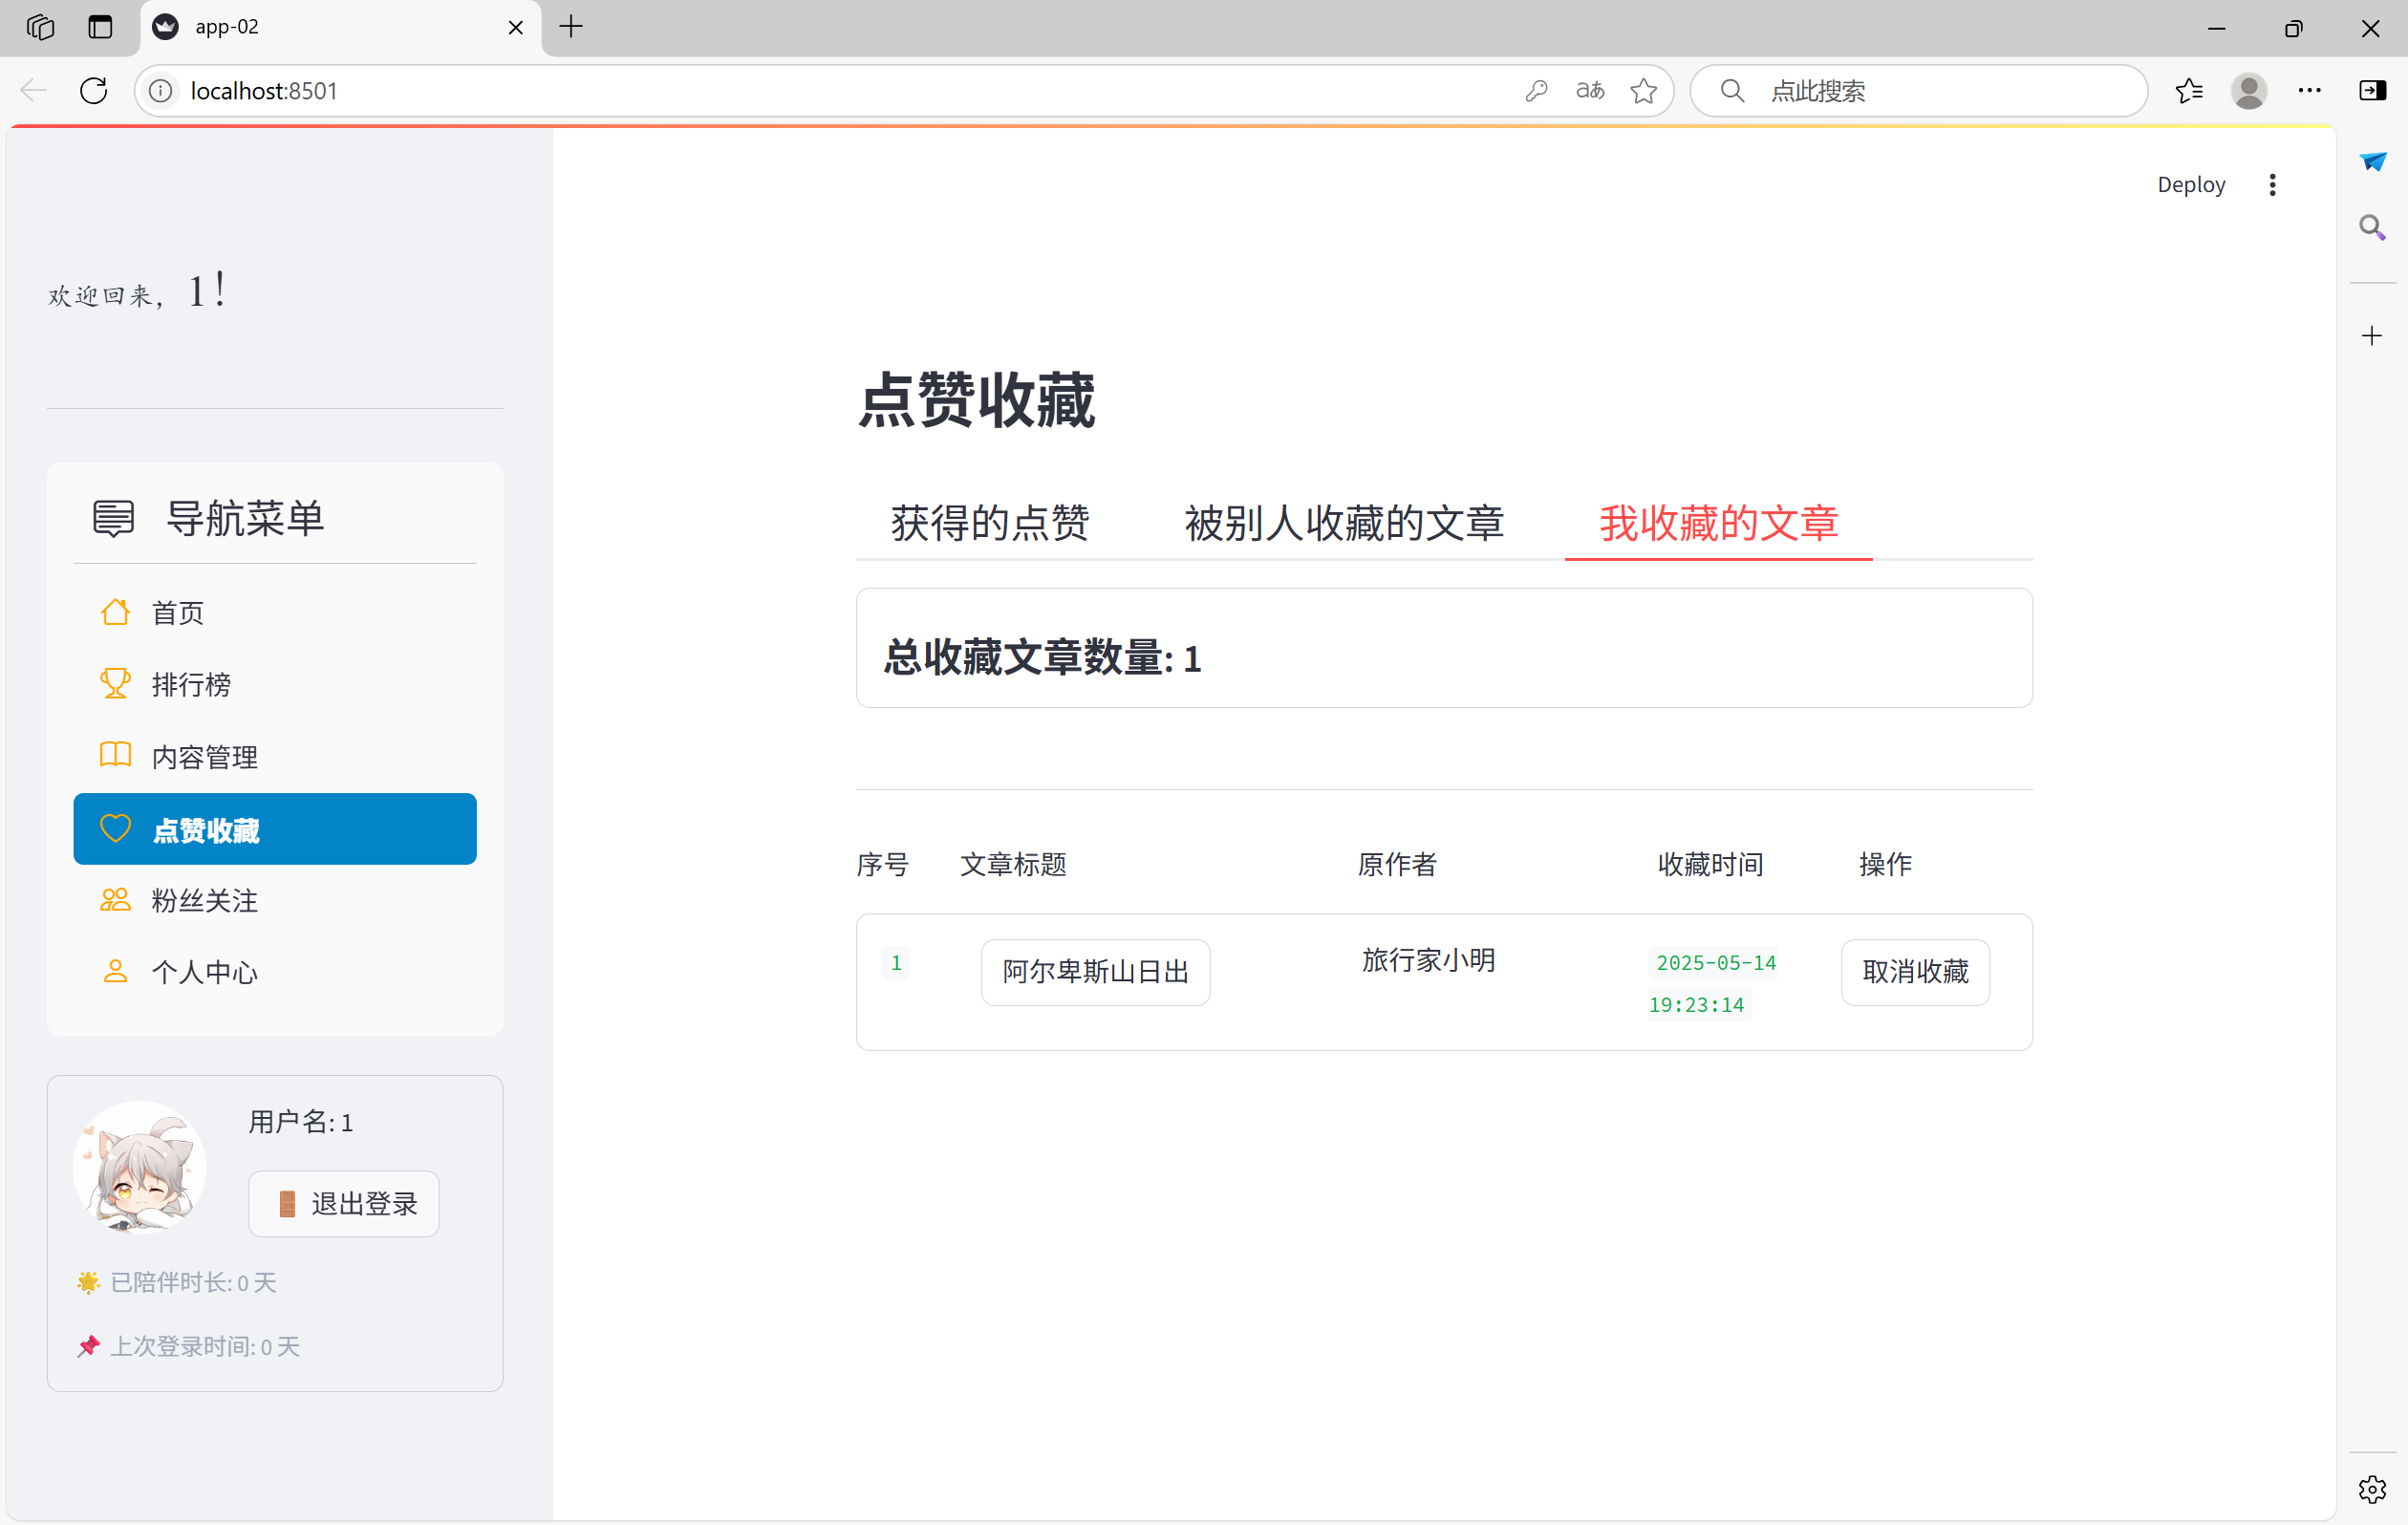Viewport: 2408px width, 1525px height.
Task: Open the browser sidebar search icon
Action: pos(2372,228)
